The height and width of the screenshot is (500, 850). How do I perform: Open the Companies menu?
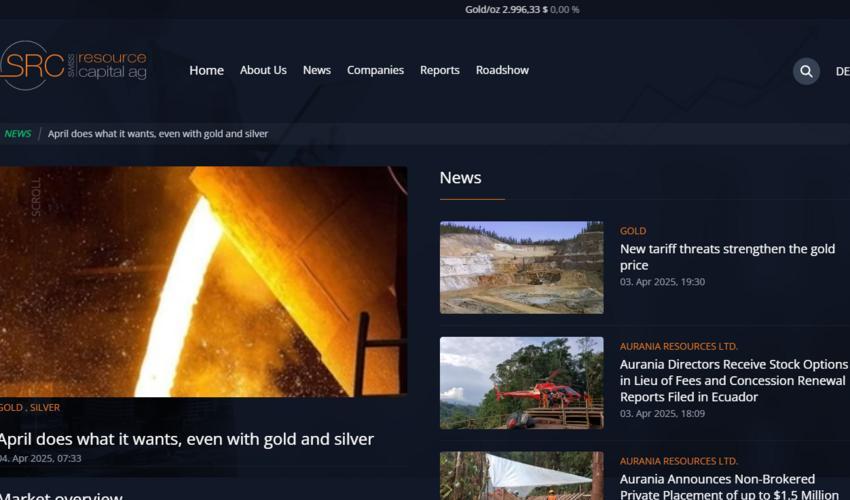(375, 70)
